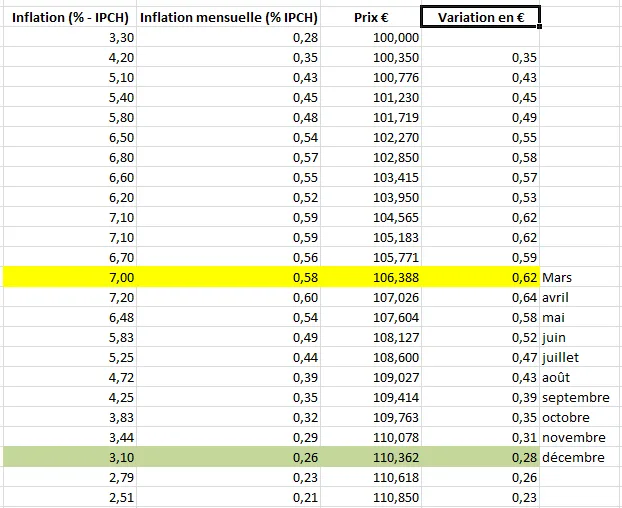Click the inflation cell with value 6,48
The height and width of the screenshot is (508, 622).
click(119, 317)
